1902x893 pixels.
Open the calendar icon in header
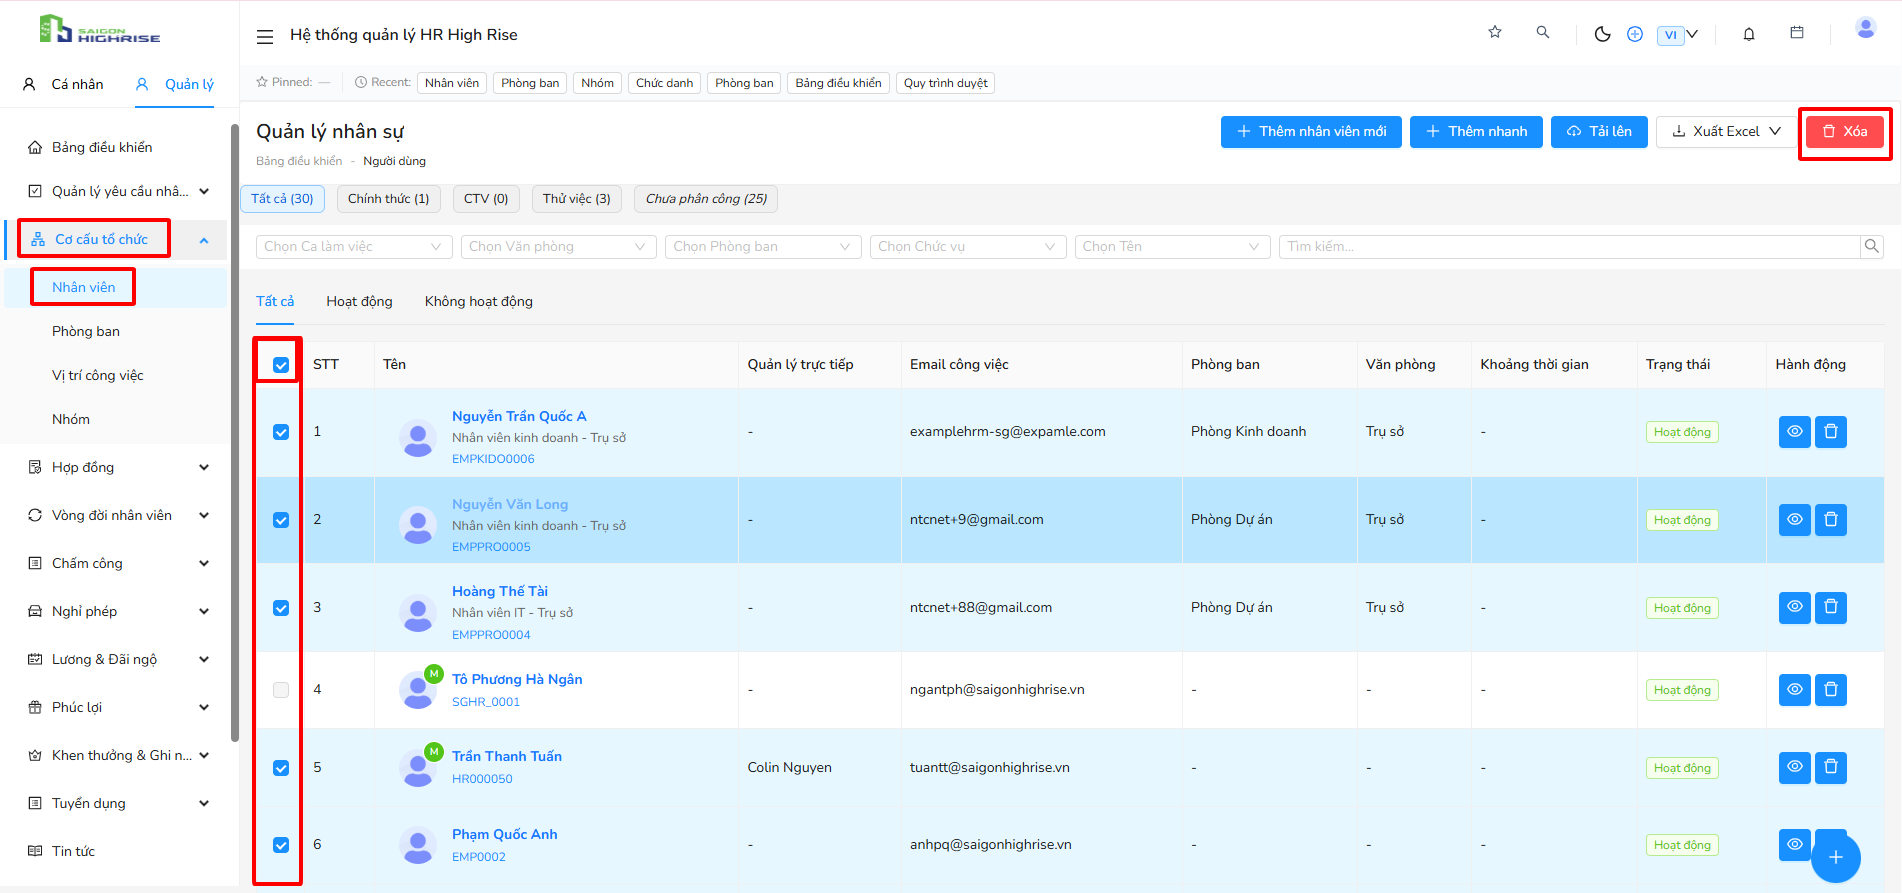1797,33
